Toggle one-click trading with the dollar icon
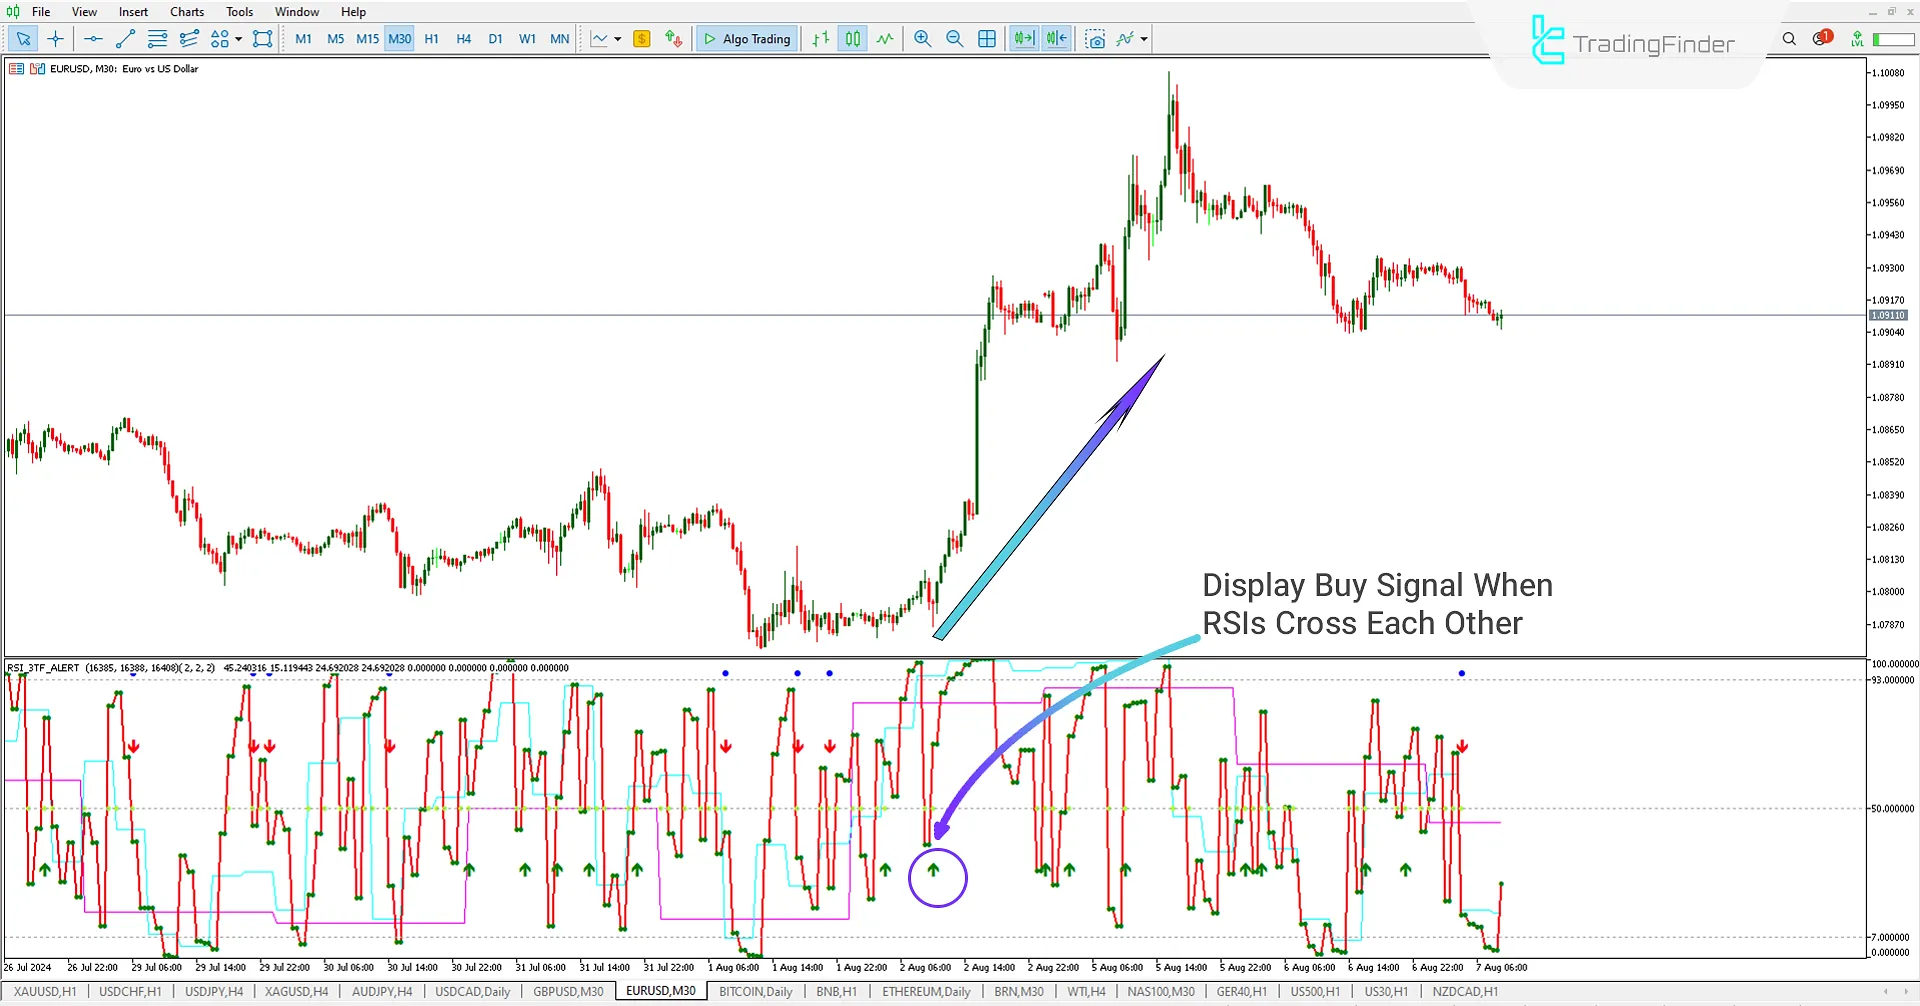The width and height of the screenshot is (1920, 1006). (641, 39)
